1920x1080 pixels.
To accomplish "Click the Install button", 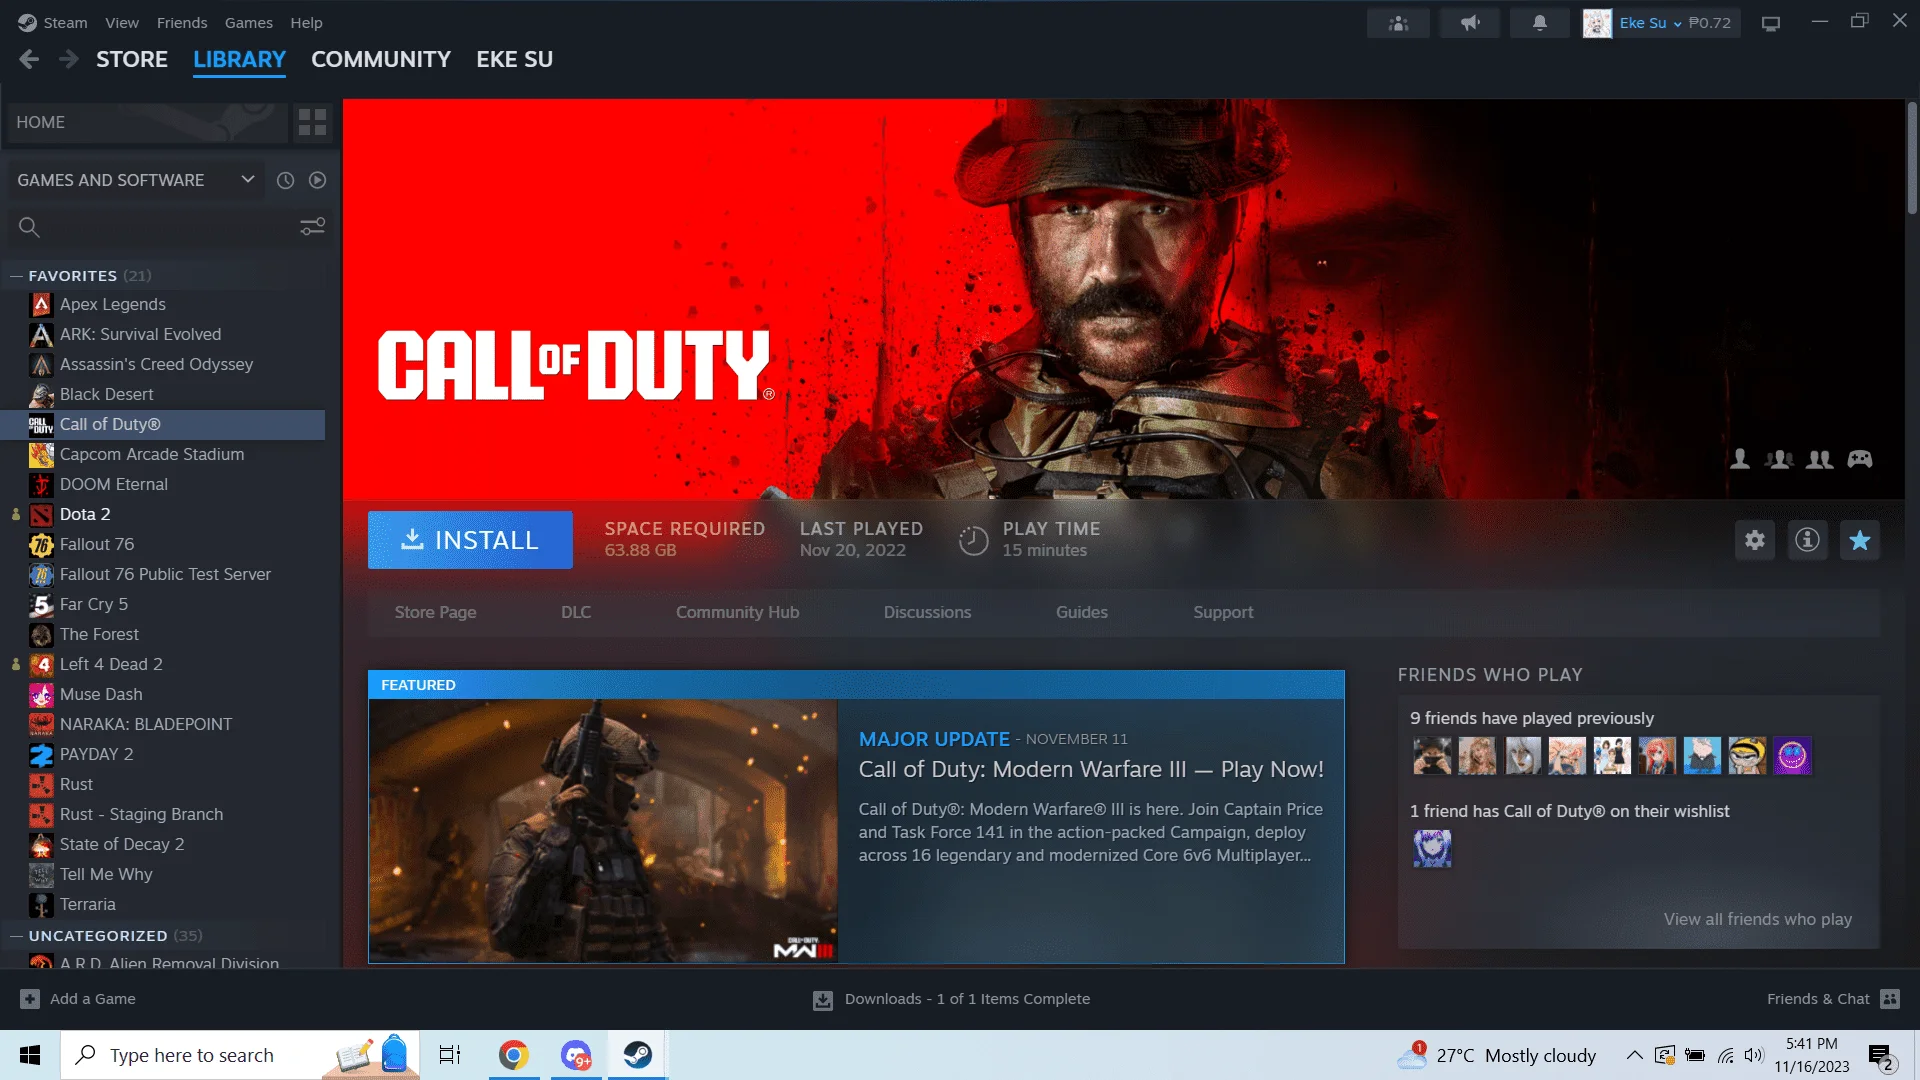I will (470, 540).
